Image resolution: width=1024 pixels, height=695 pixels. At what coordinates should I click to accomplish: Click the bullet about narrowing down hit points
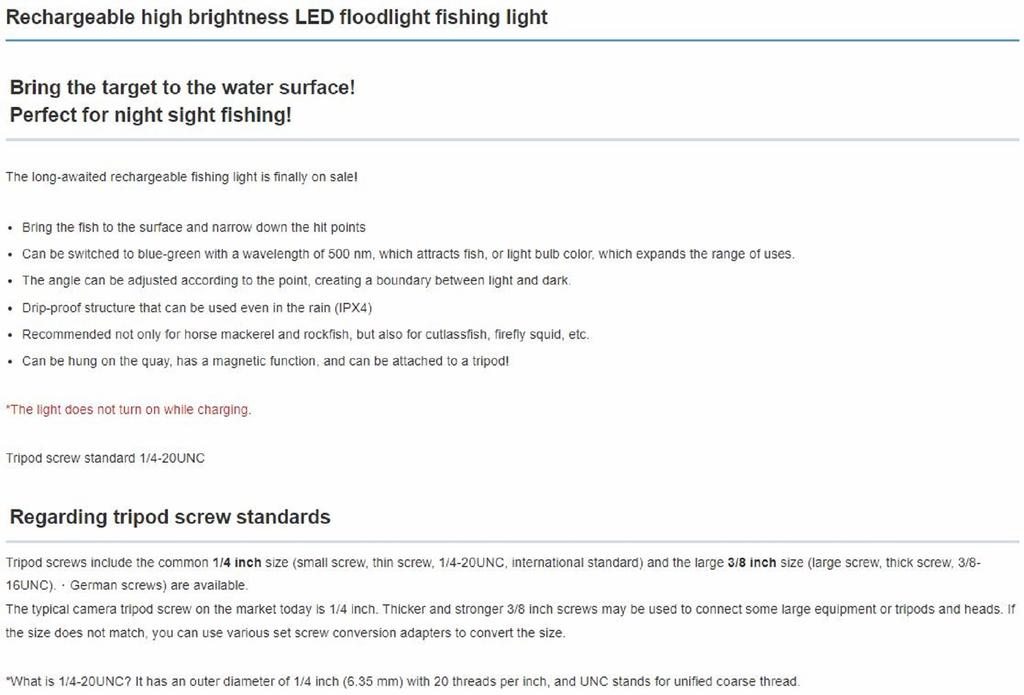pyautogui.click(x=193, y=227)
